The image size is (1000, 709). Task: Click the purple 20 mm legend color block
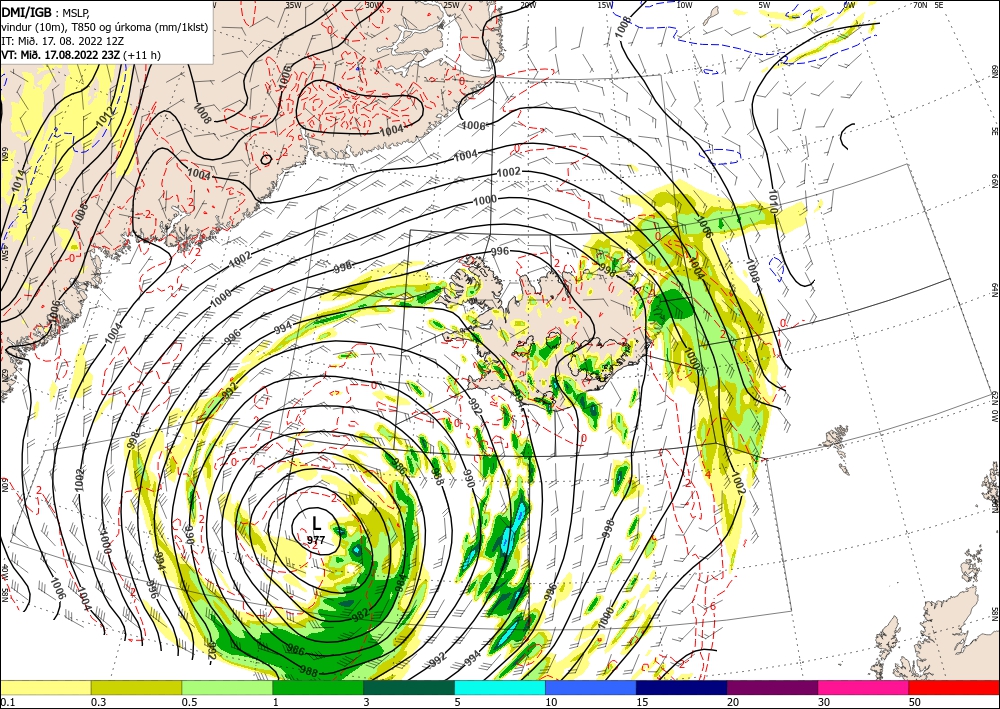(x=772, y=687)
